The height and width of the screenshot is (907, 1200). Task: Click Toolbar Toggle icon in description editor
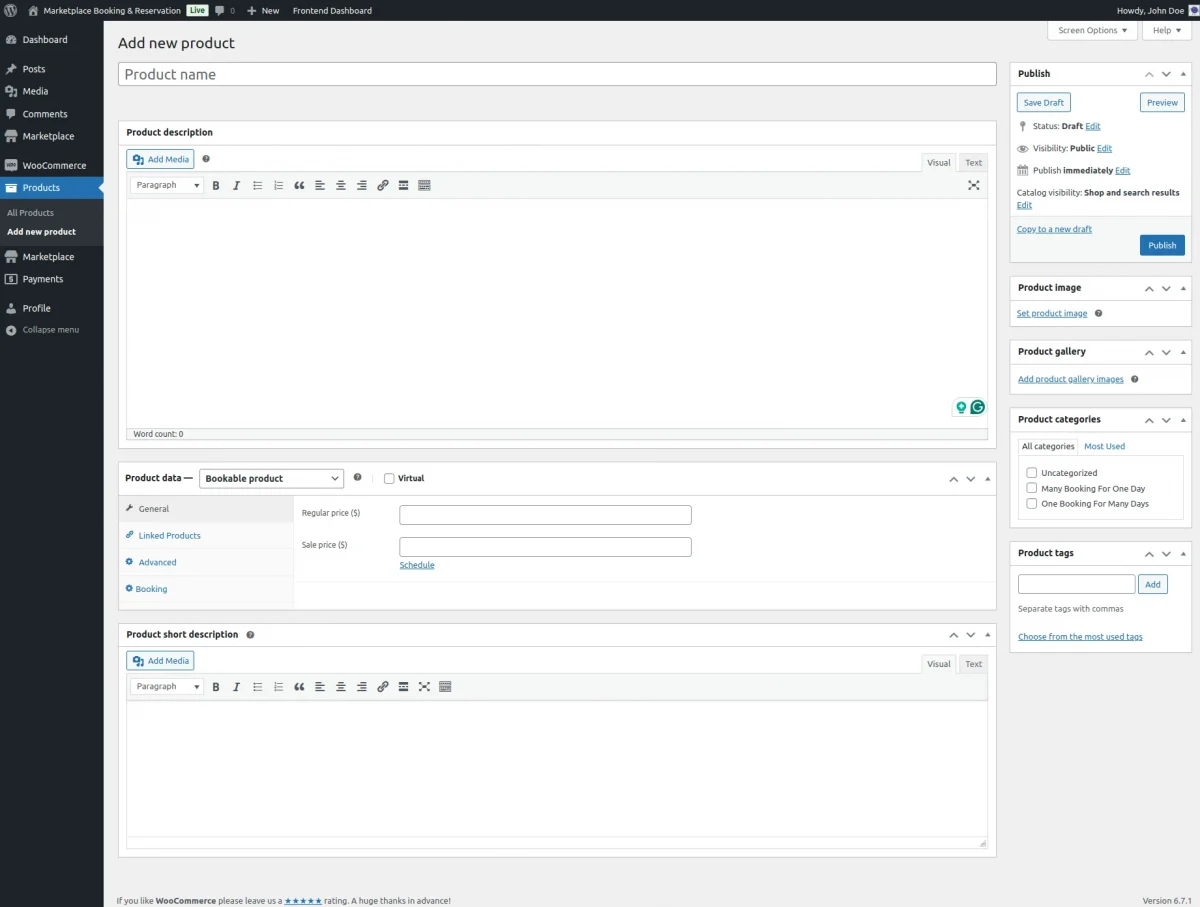[x=424, y=185]
